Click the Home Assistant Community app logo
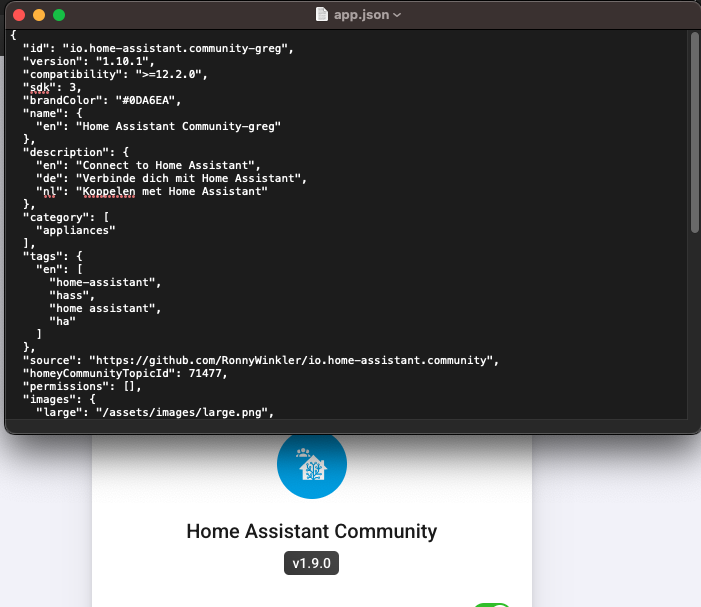This screenshot has height=607, width=701. pos(312,464)
